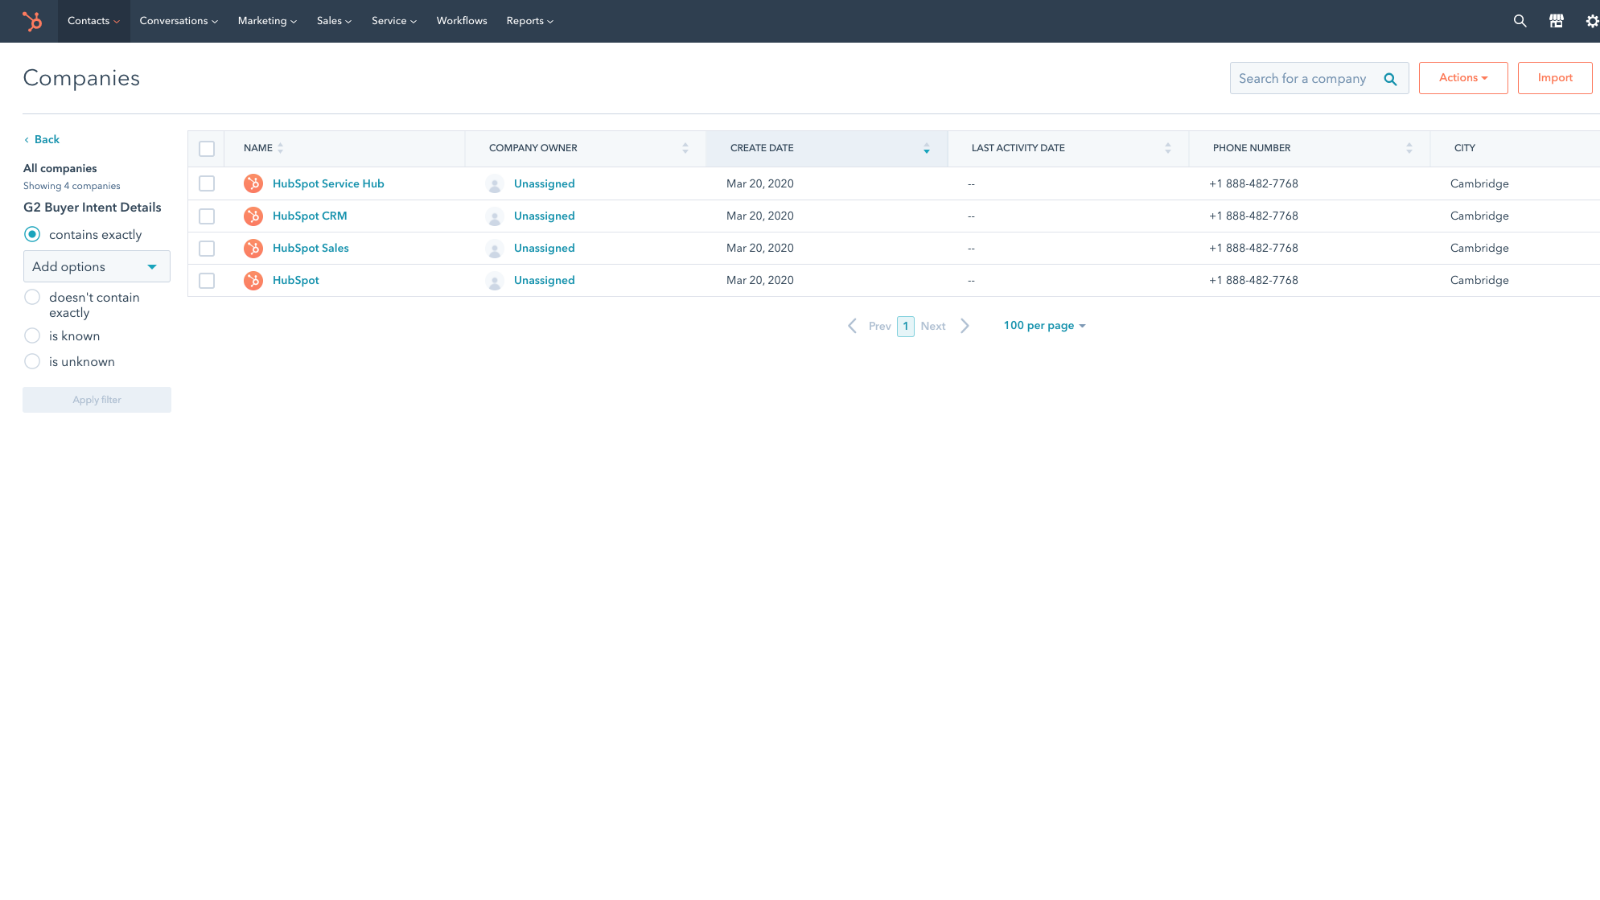Click Unassigned owner in HubSpot Service Hub row

[544, 184]
